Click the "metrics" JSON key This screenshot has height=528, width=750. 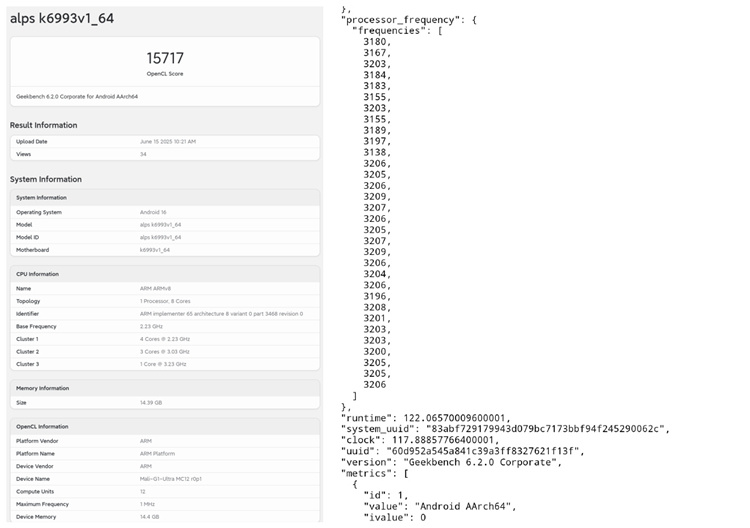(366, 473)
